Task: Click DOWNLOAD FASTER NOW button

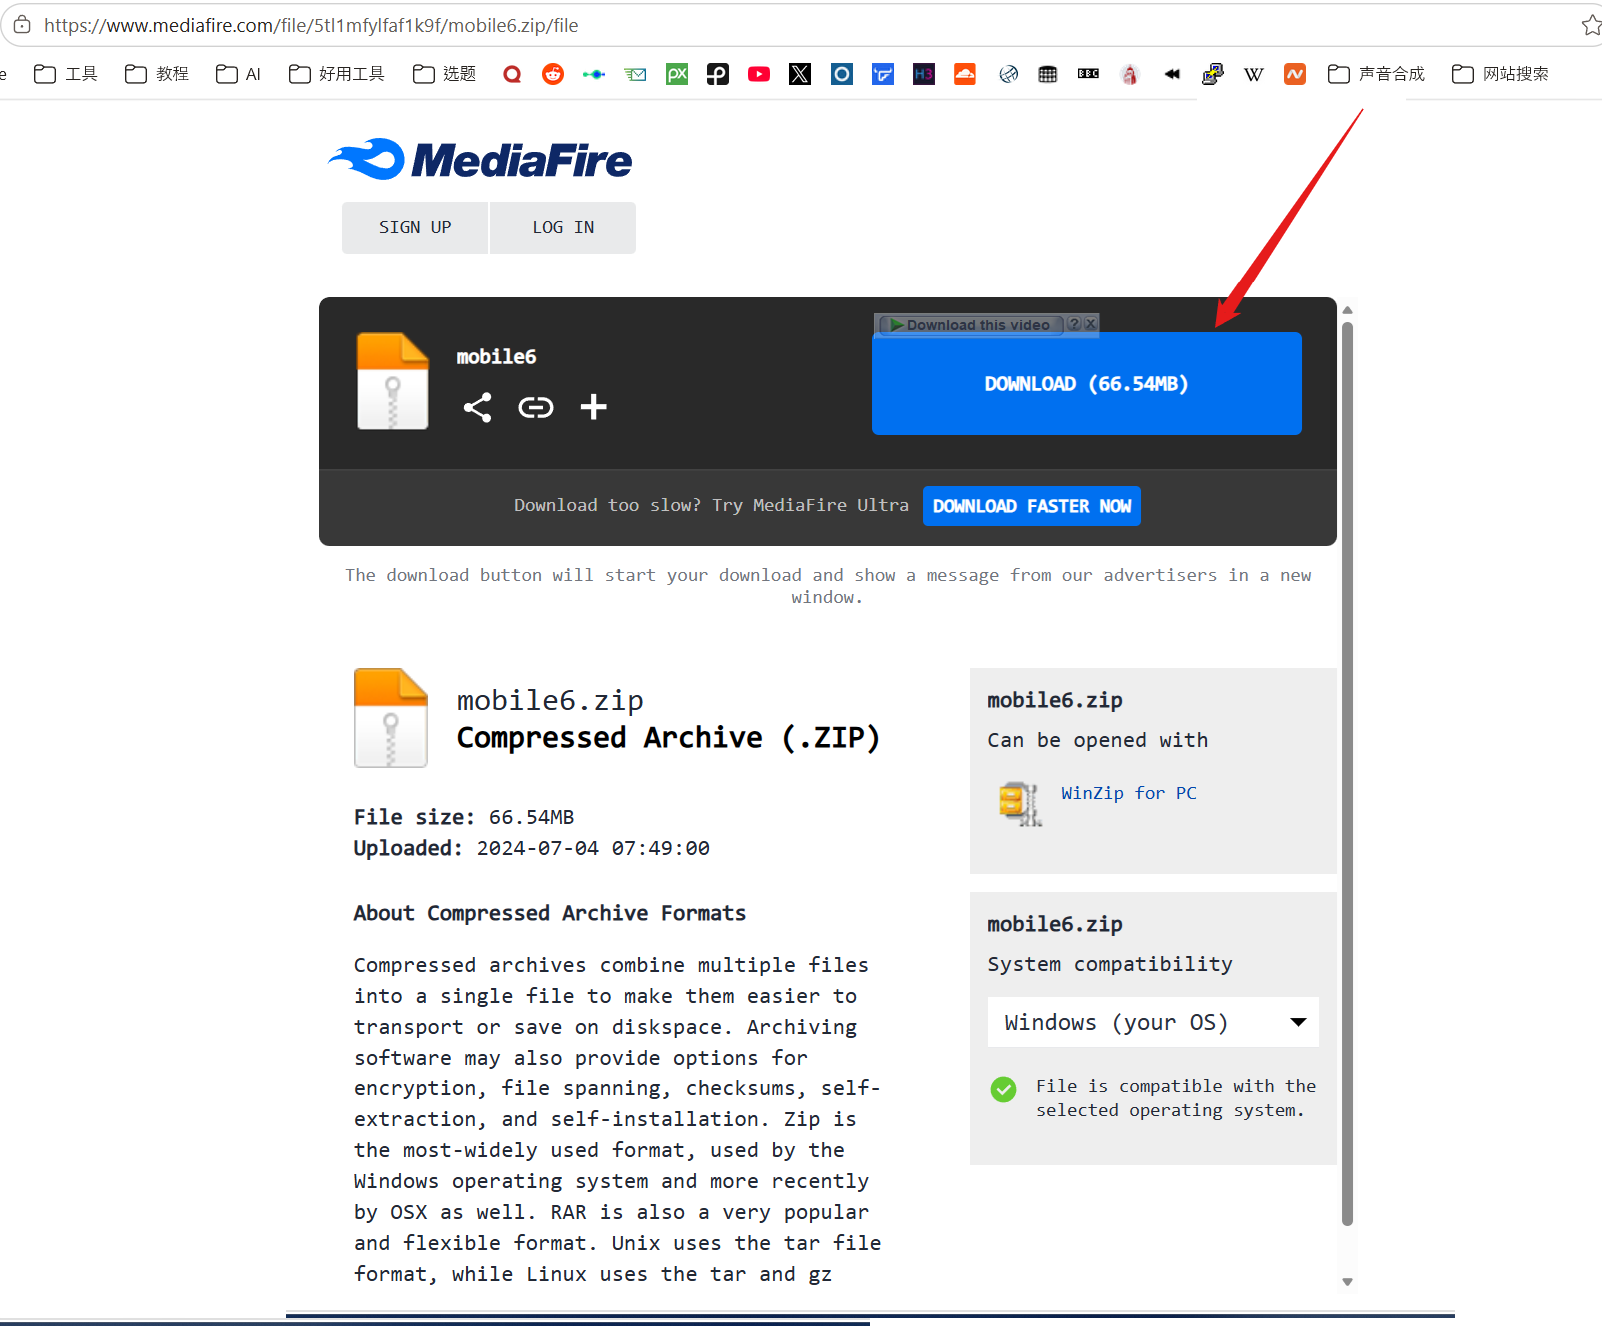Action: click(x=1032, y=506)
